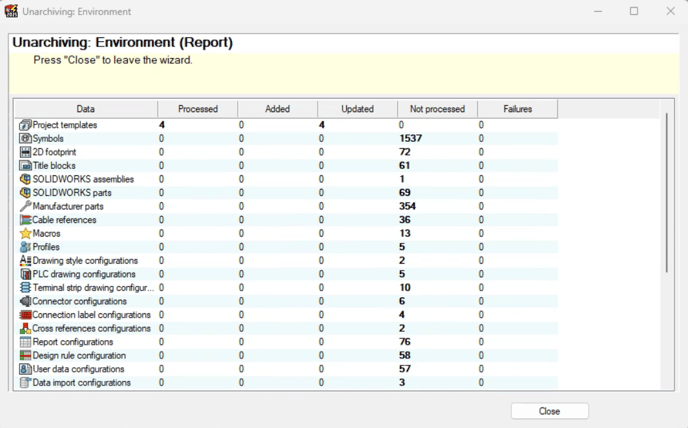Viewport: 688px width, 428px height.
Task: Sort by the Data column header
Action: click(x=86, y=109)
